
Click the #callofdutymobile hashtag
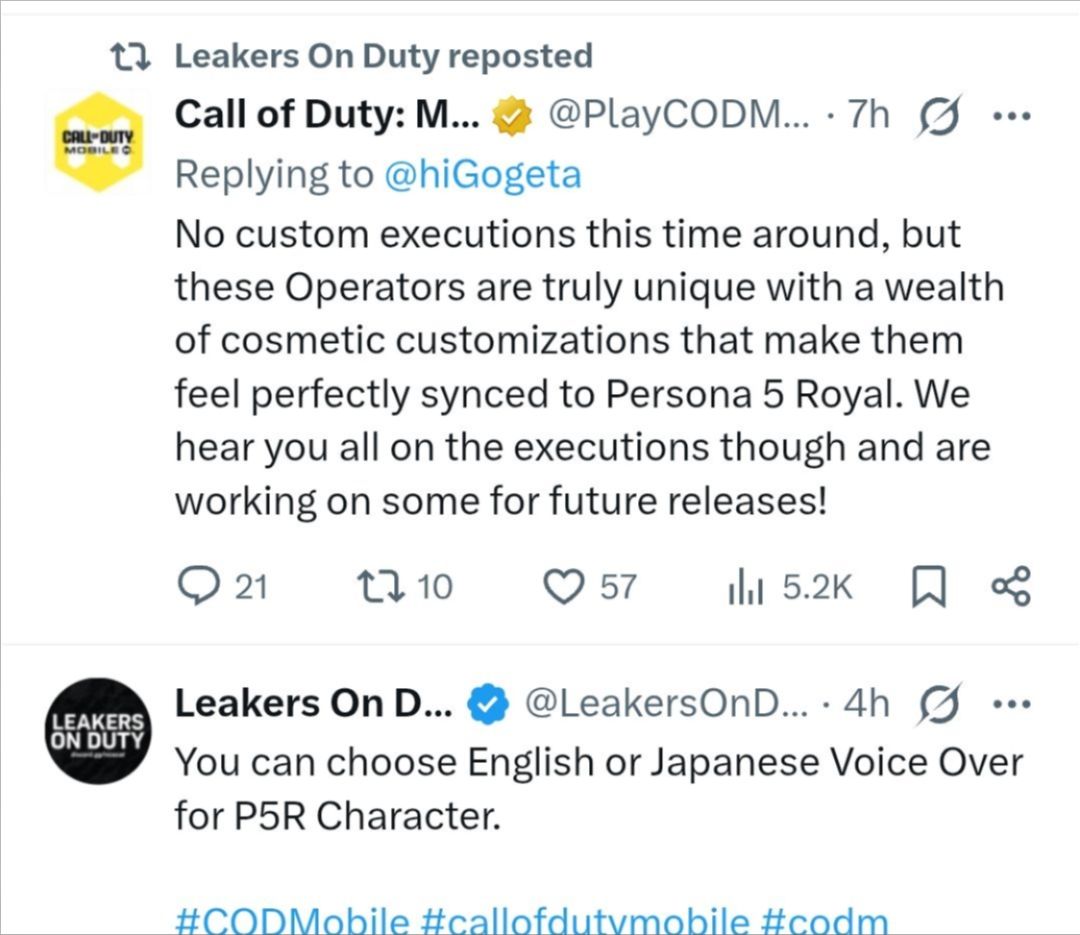click(x=584, y=921)
